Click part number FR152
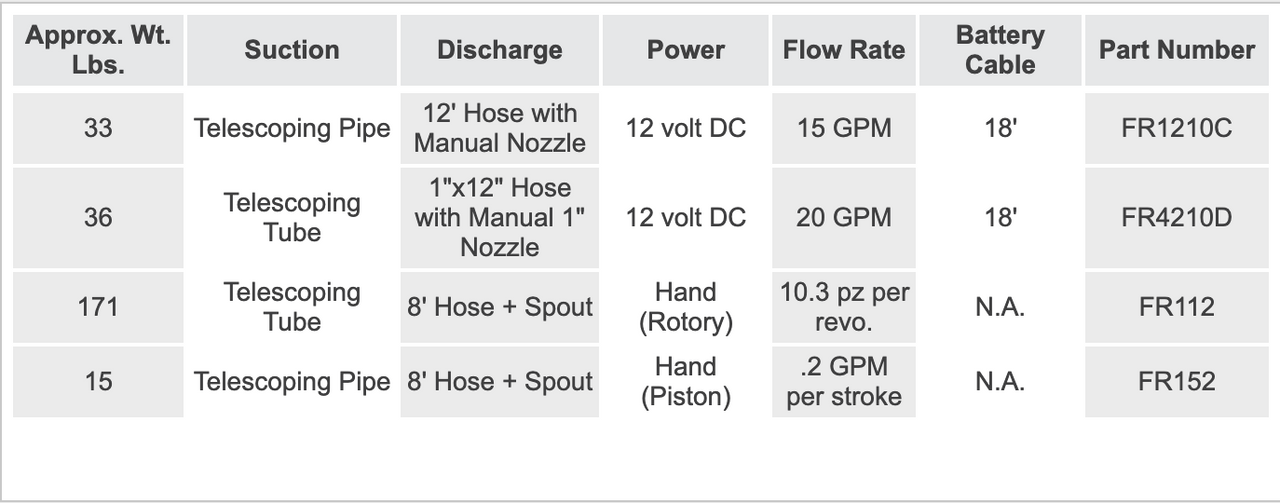 click(x=1176, y=381)
